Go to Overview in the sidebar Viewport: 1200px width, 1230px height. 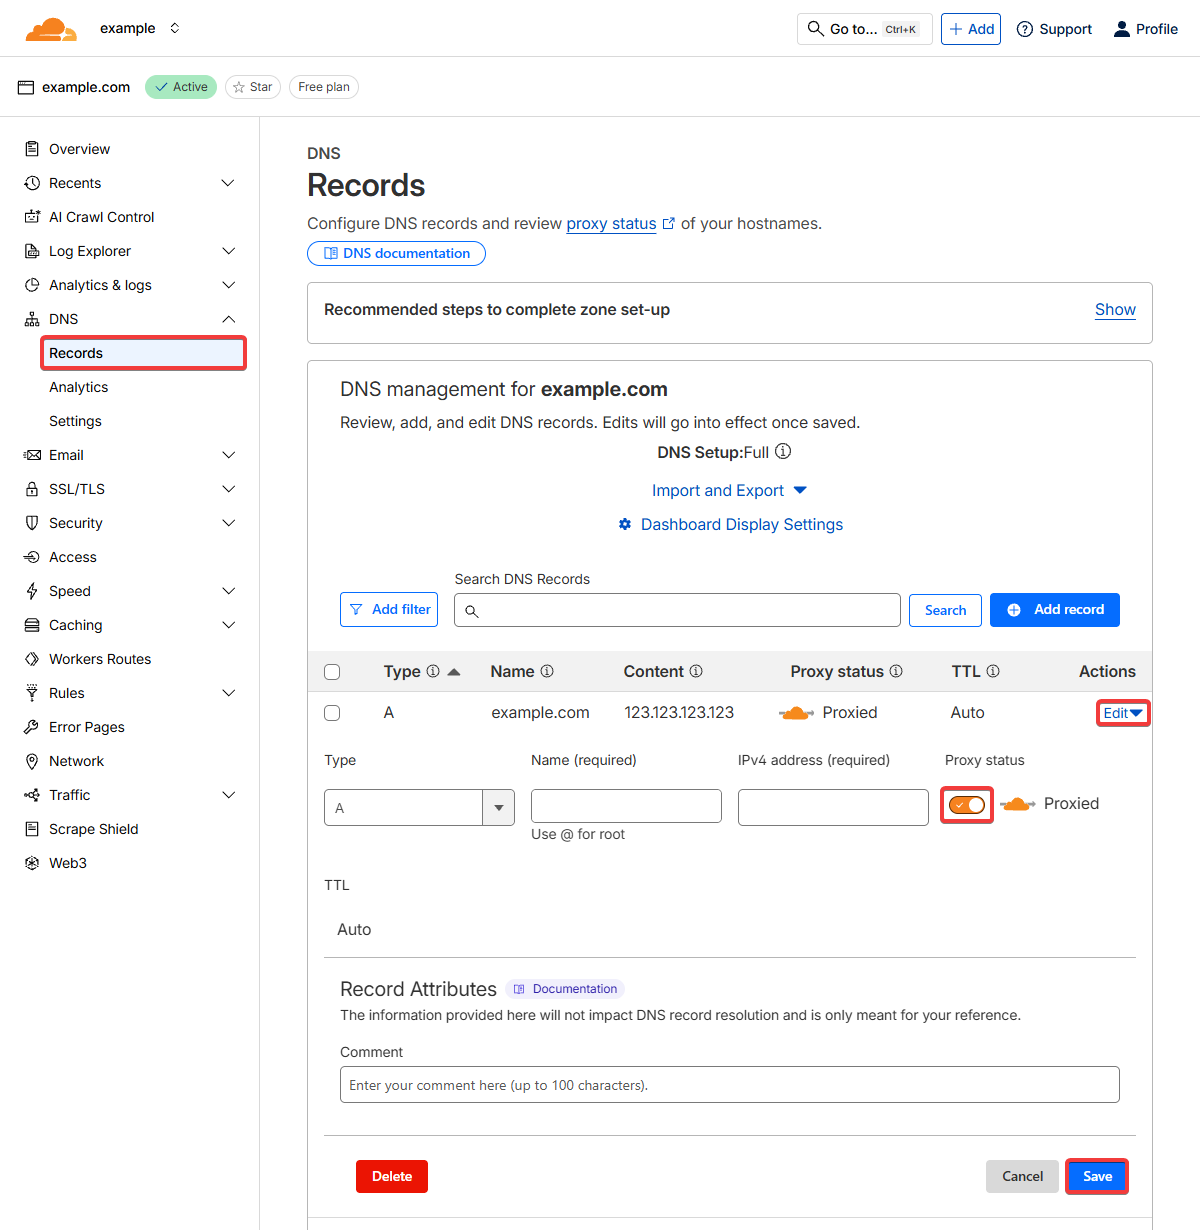(x=80, y=149)
